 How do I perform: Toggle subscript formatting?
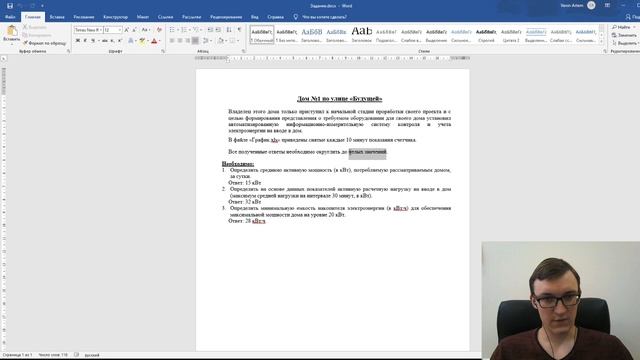pyautogui.click(x=112, y=40)
